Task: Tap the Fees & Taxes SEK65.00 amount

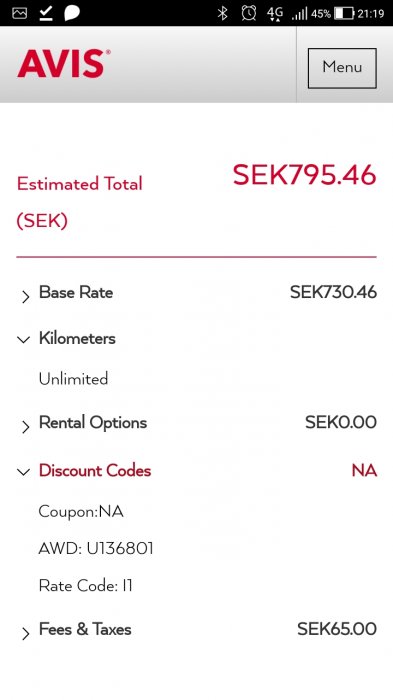Action: coord(337,629)
